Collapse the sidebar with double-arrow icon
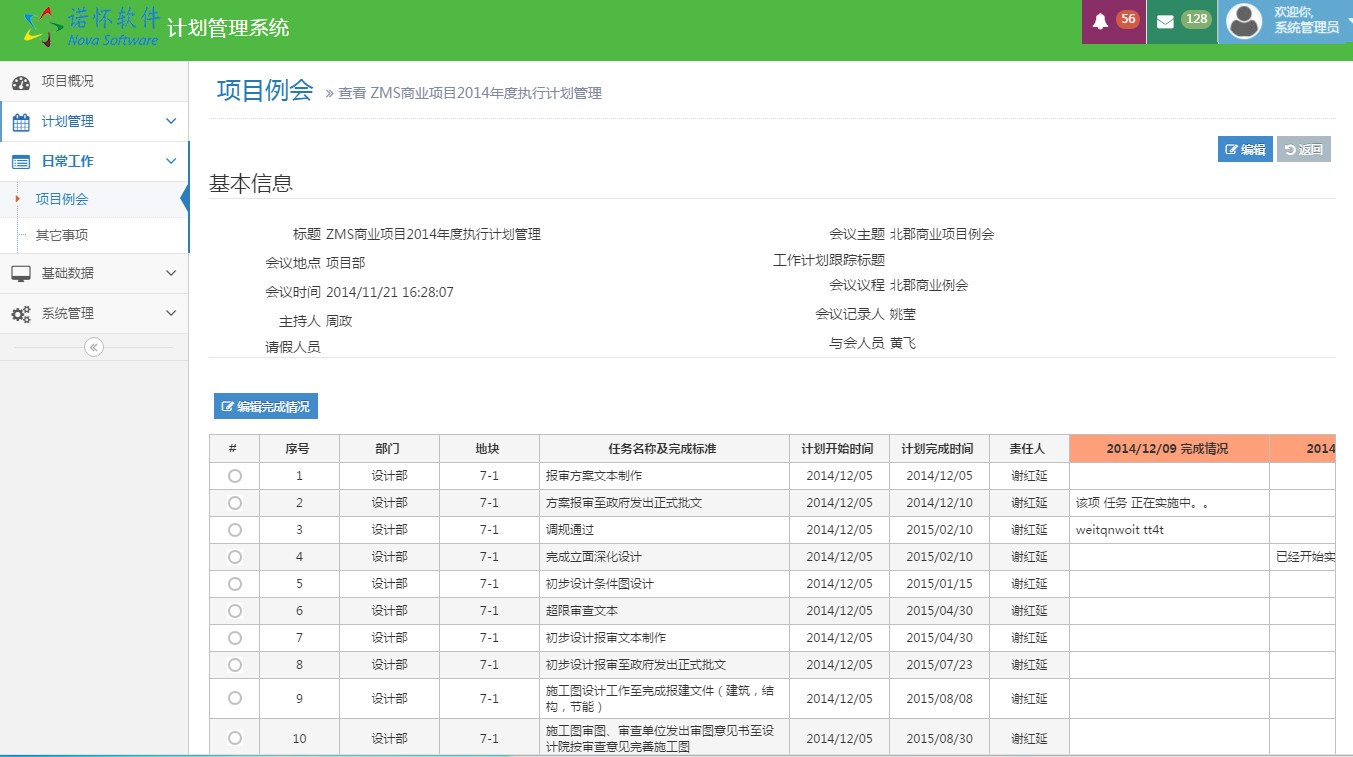Viewport: 1353px width, 757px height. coord(94,347)
